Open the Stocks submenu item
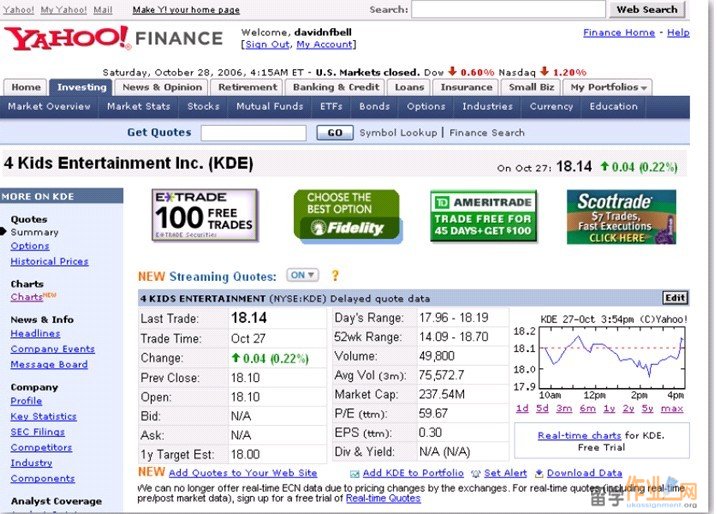 [203, 107]
